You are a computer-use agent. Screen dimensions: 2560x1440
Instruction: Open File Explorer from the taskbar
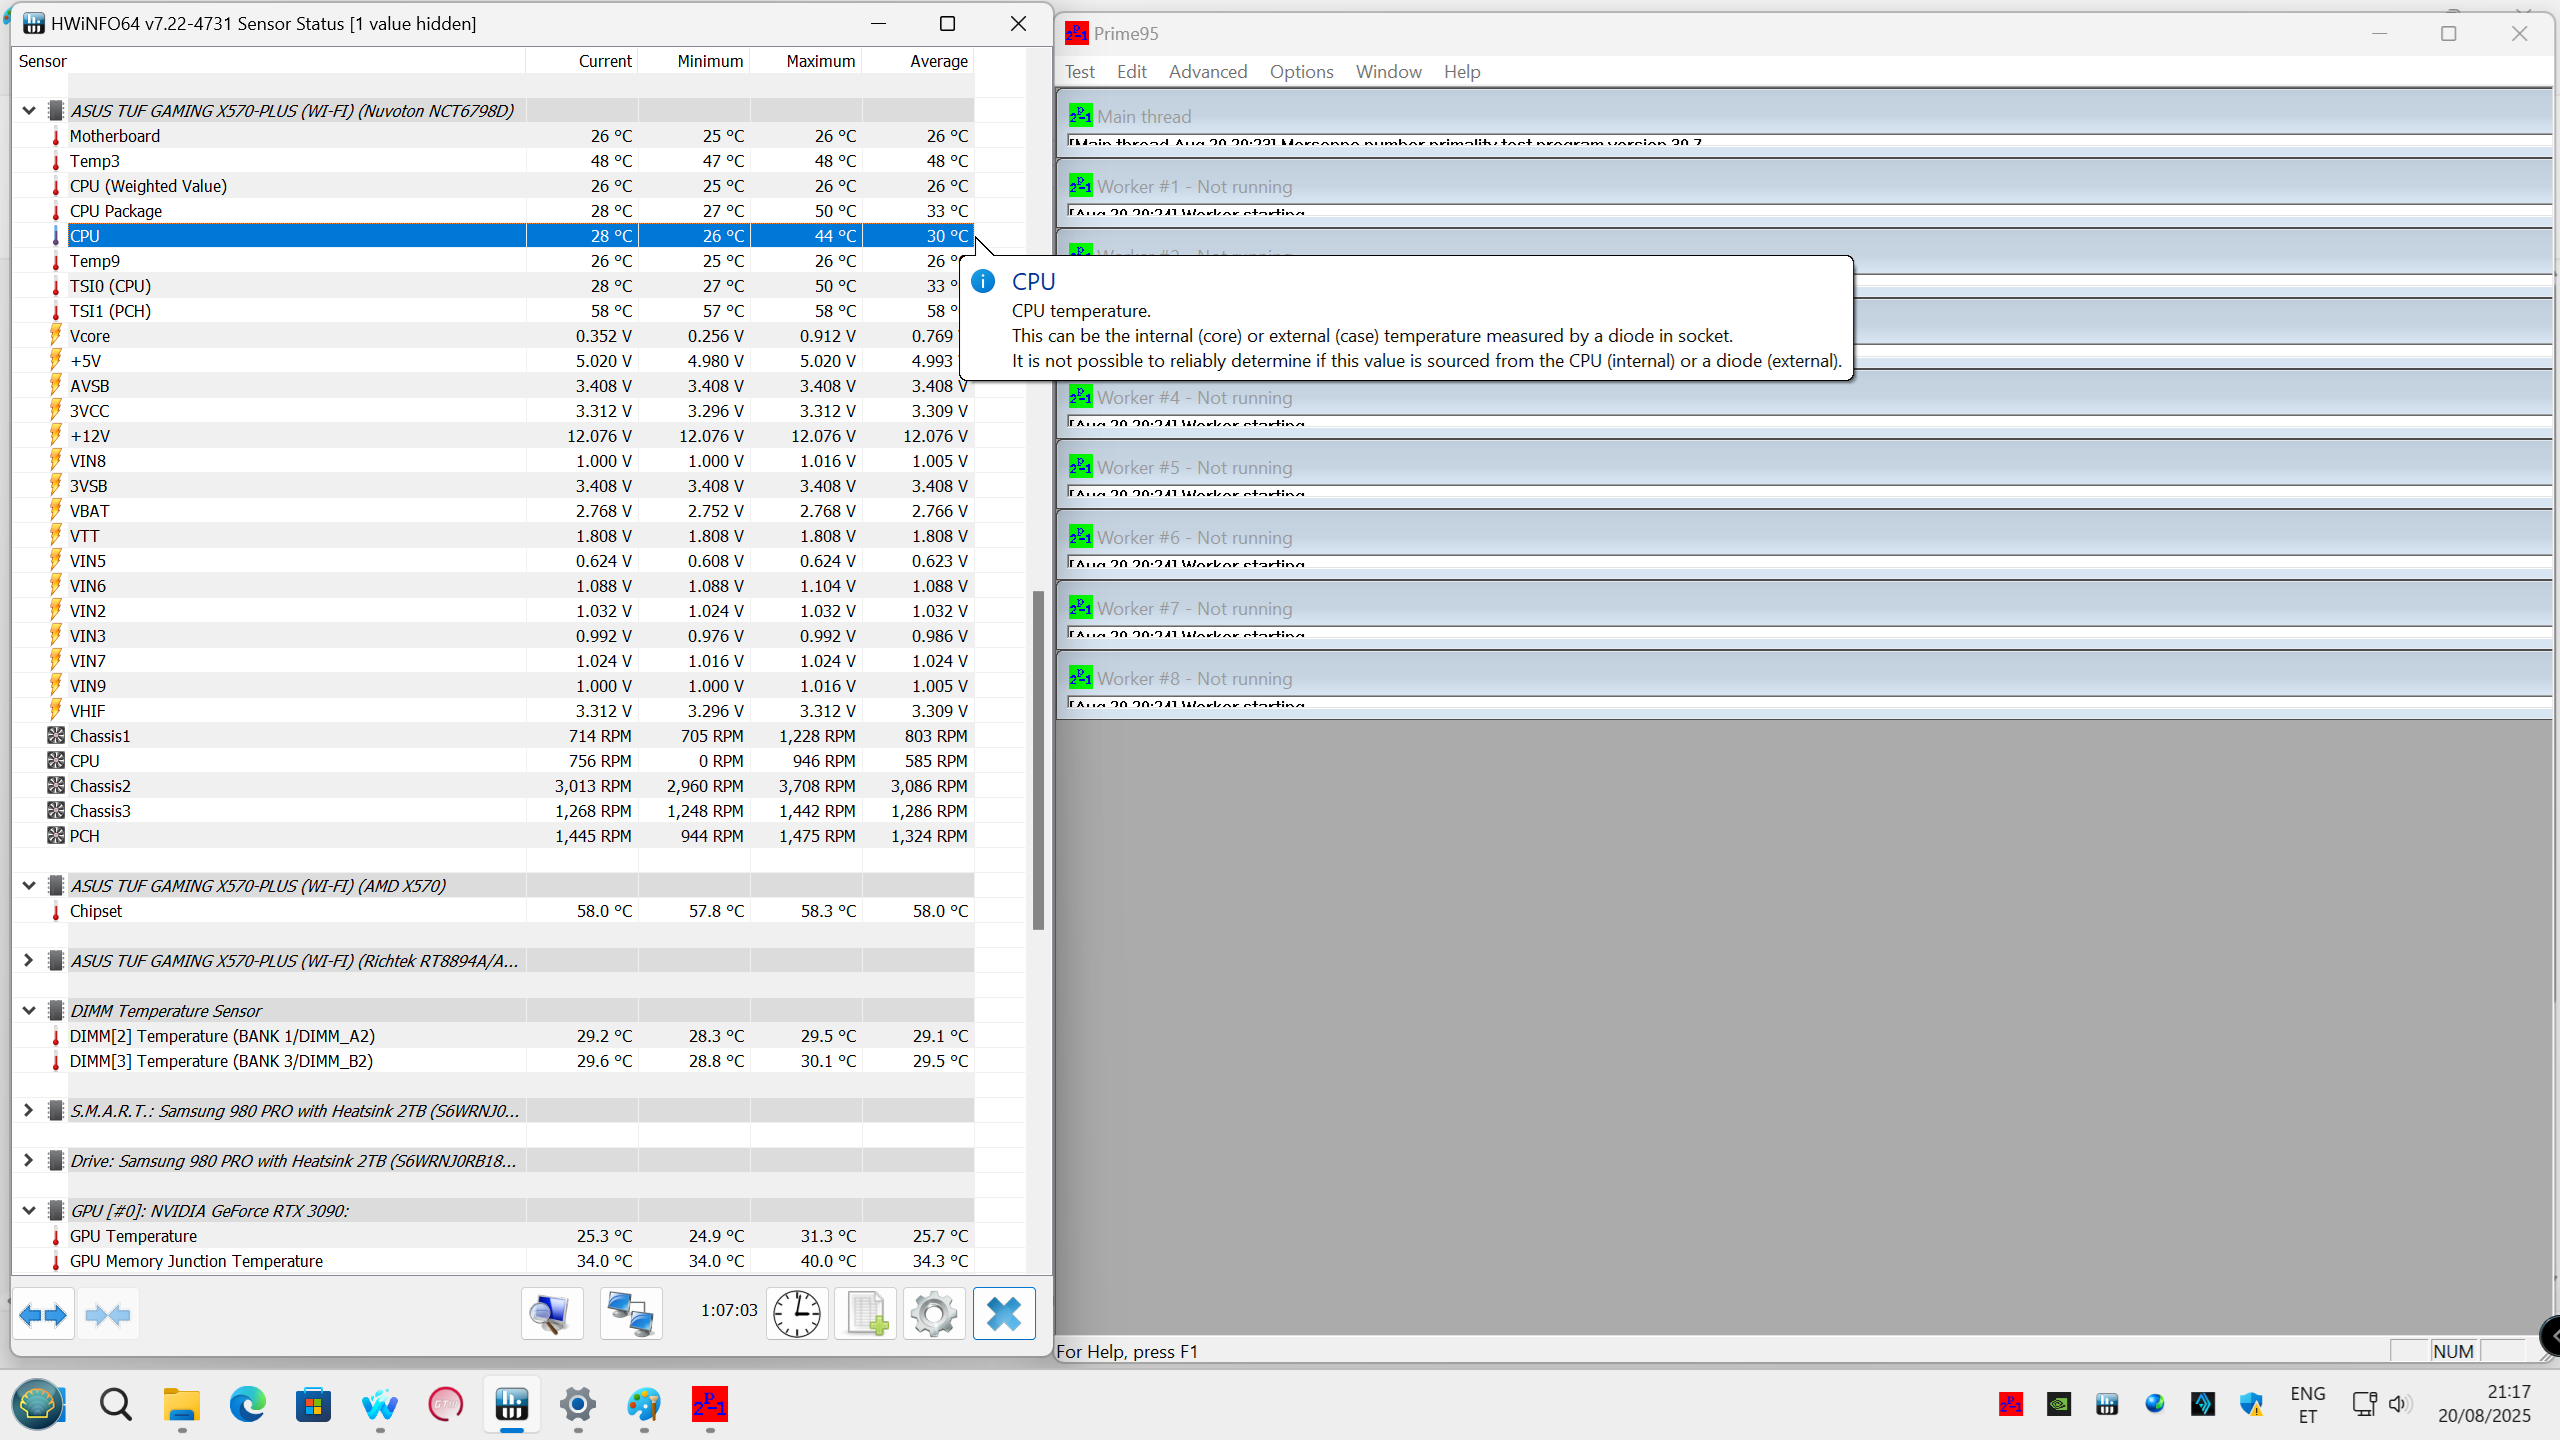tap(182, 1405)
